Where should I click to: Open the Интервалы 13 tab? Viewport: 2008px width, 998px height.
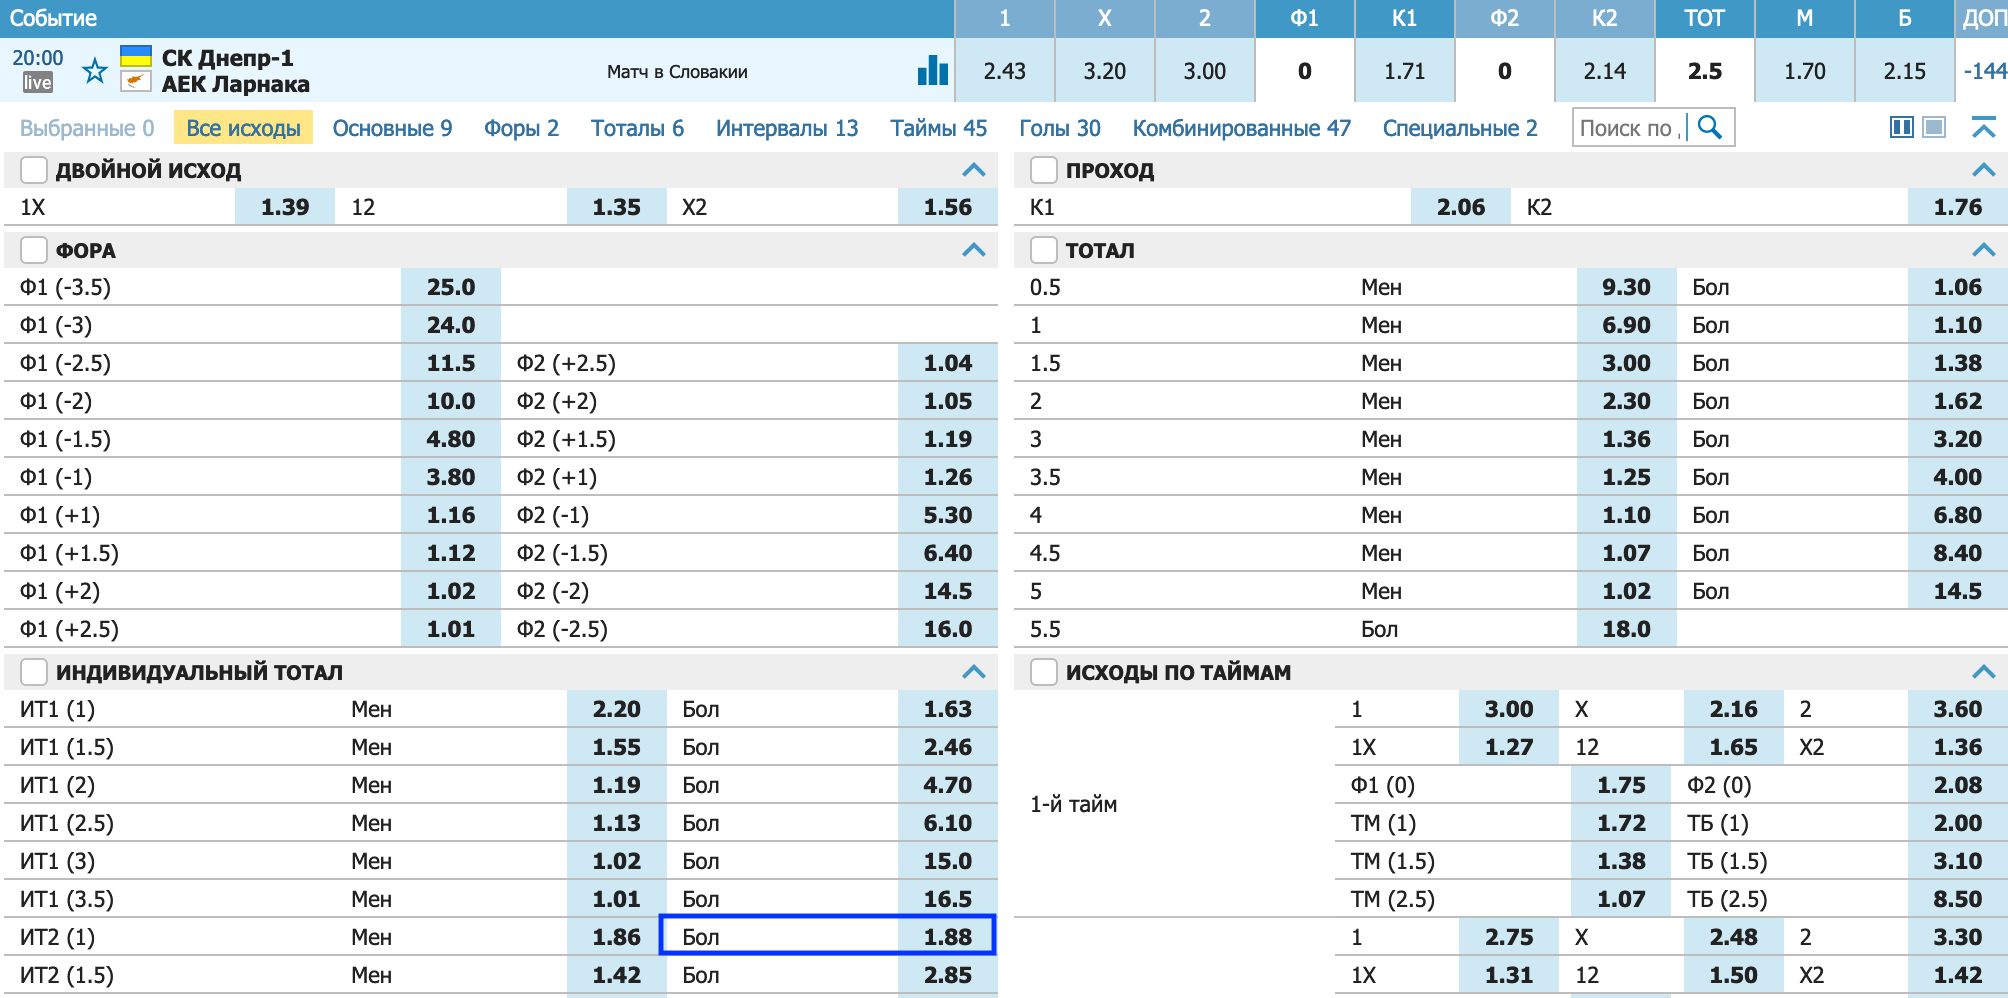[787, 128]
